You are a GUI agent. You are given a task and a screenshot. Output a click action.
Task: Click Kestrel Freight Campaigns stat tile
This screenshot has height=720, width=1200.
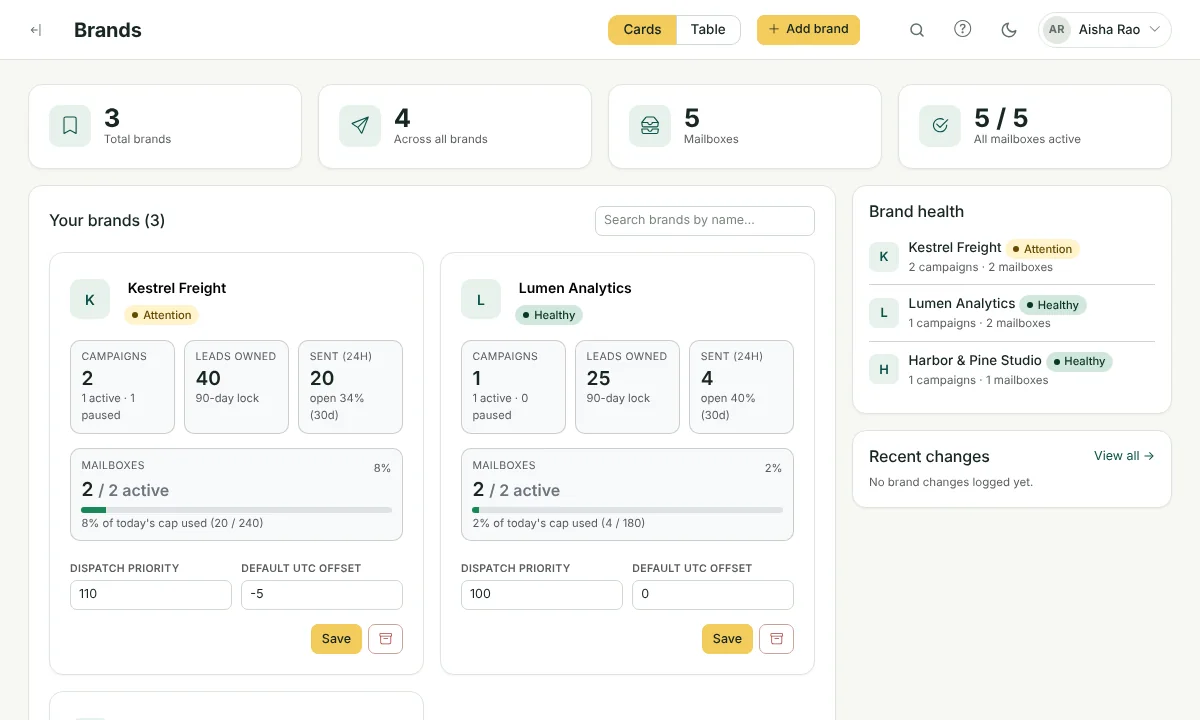coord(122,387)
